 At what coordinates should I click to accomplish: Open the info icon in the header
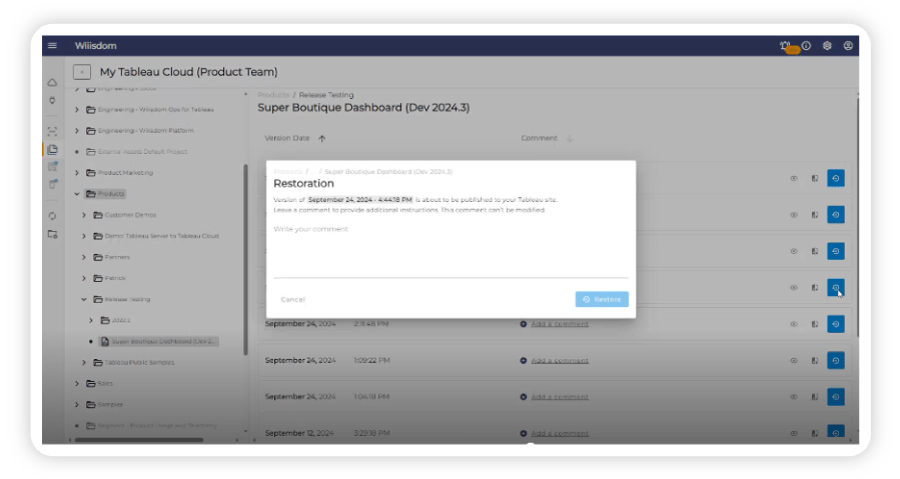(x=806, y=45)
